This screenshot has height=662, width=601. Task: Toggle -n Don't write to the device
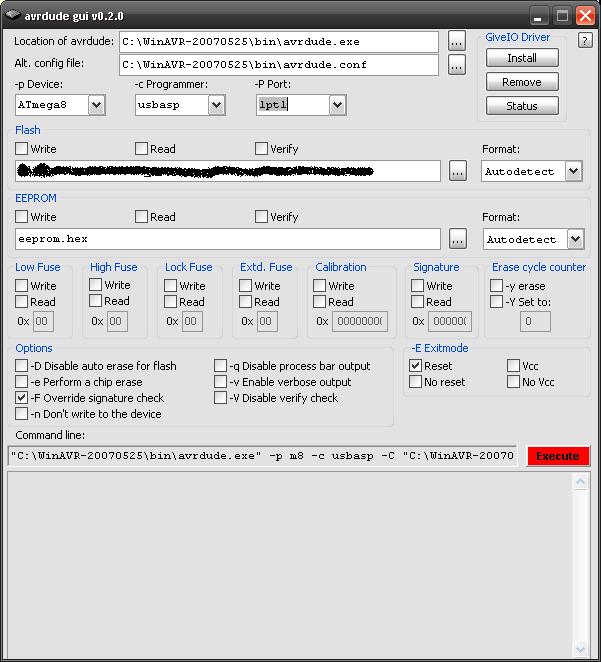point(22,414)
